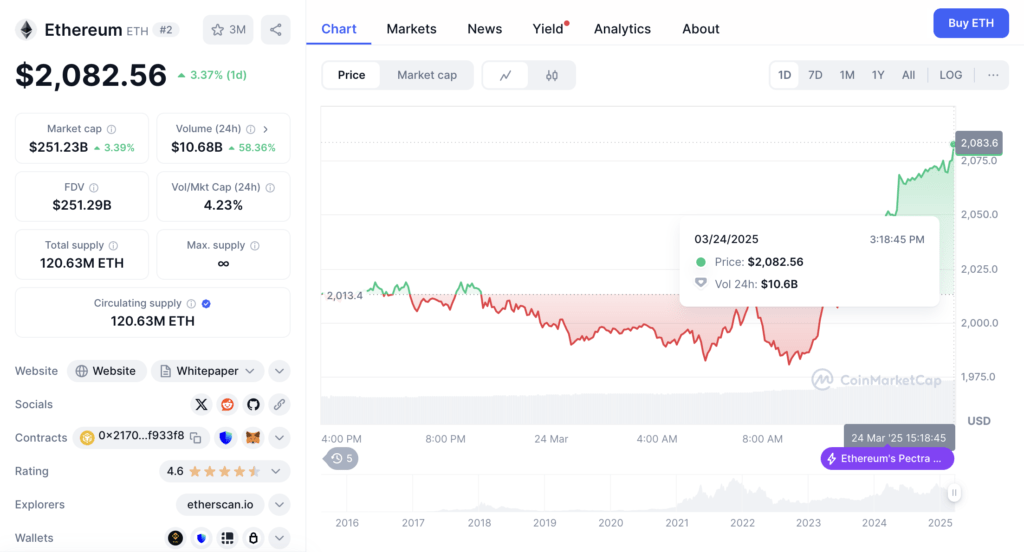The width and height of the screenshot is (1024, 552).
Task: Open the Binance wallet icon
Action: (175, 538)
